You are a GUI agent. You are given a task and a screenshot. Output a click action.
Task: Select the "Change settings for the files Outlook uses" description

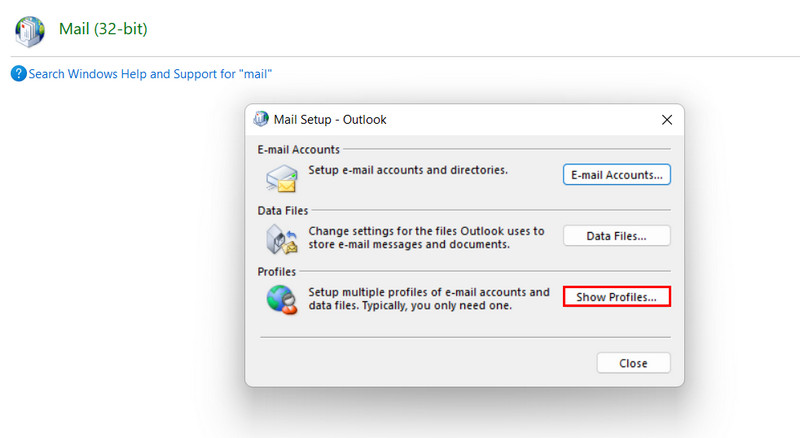click(x=426, y=237)
